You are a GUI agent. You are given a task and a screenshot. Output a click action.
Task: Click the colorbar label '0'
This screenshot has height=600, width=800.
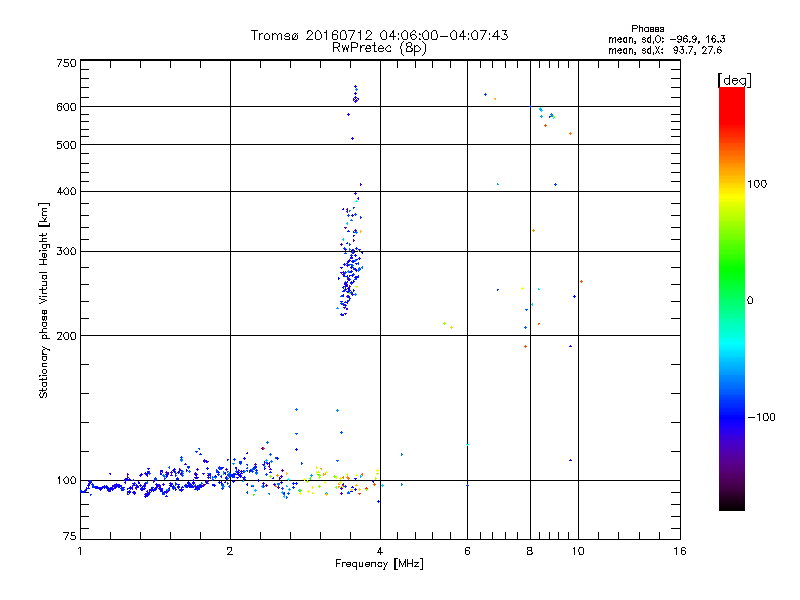750,301
